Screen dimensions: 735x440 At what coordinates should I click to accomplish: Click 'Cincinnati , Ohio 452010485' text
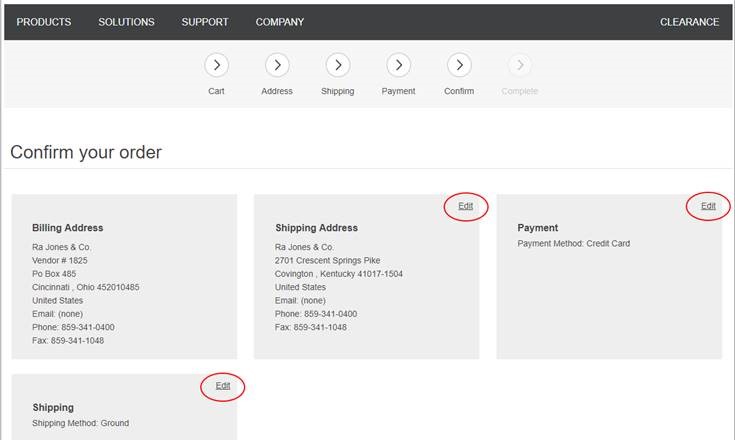[86, 287]
